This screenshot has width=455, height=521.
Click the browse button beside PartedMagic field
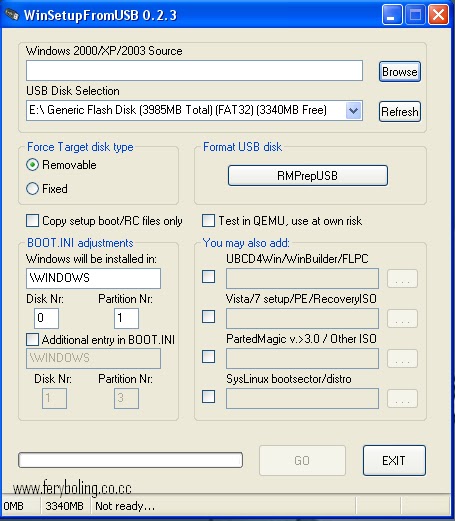coord(402,359)
